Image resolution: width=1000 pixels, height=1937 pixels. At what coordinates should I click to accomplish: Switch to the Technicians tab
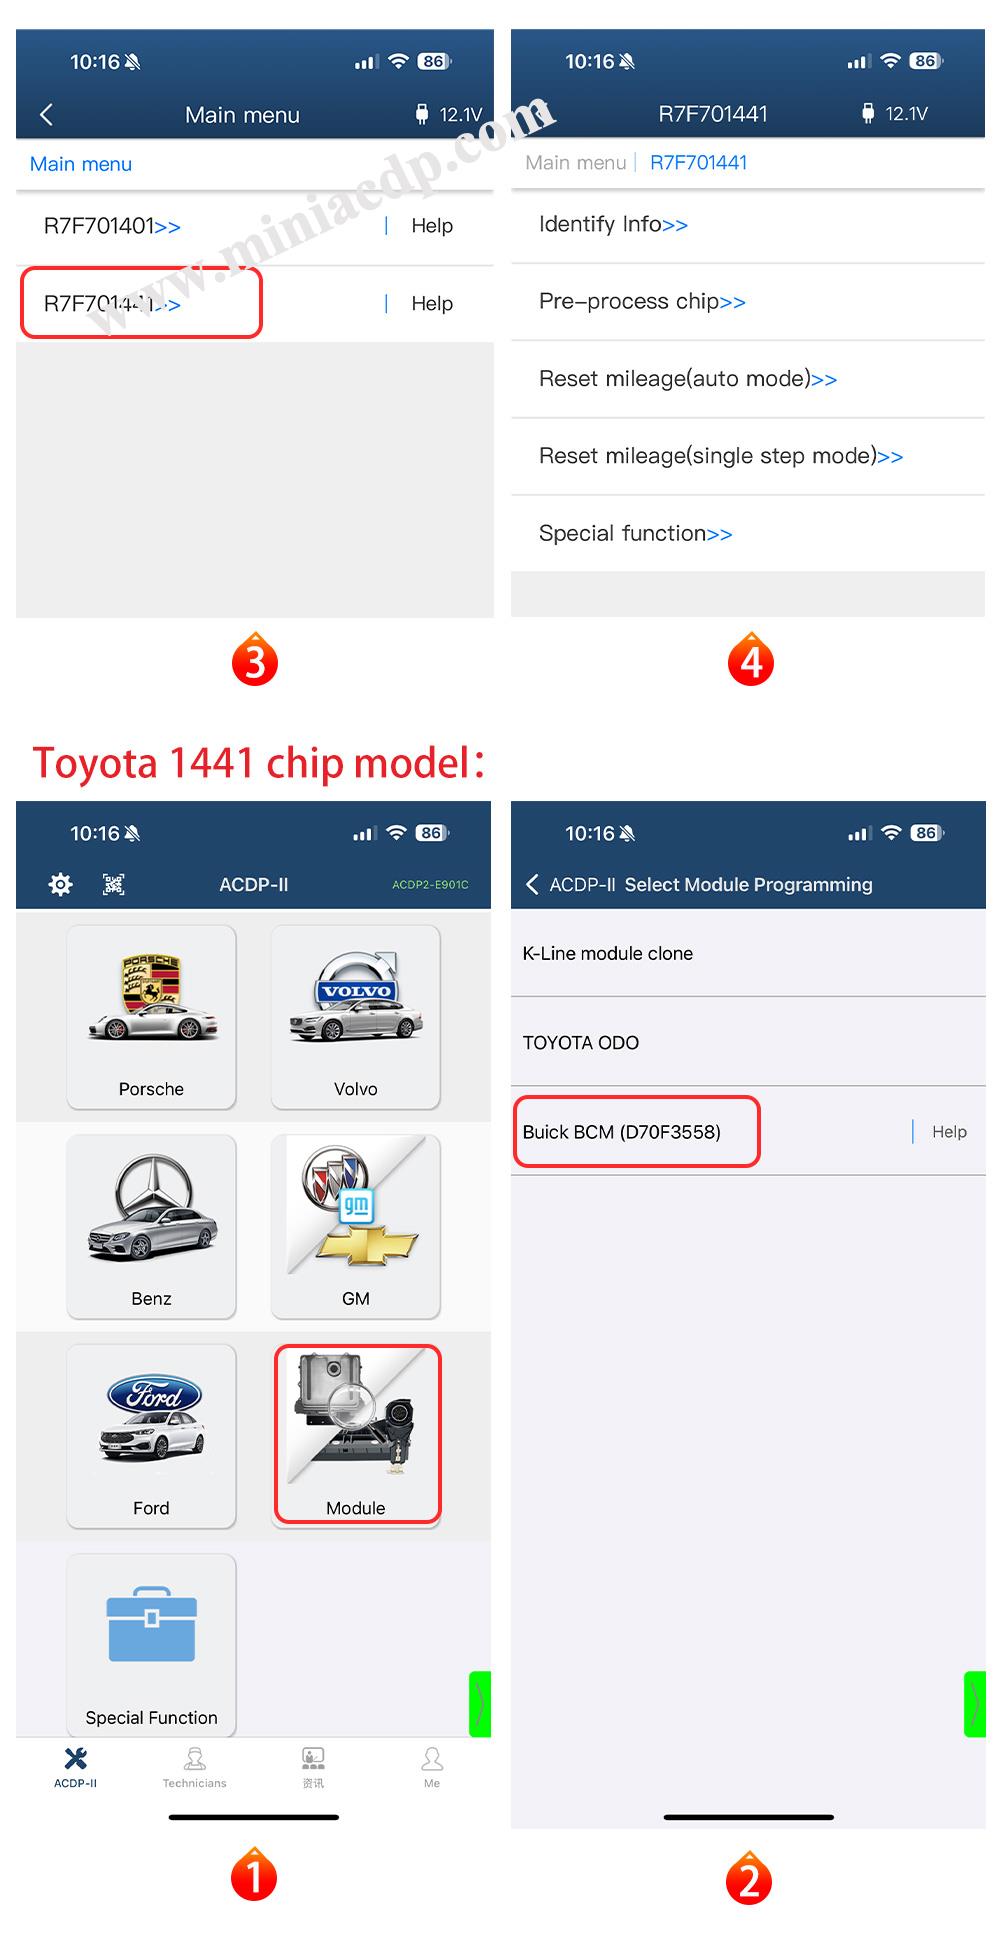click(195, 1767)
